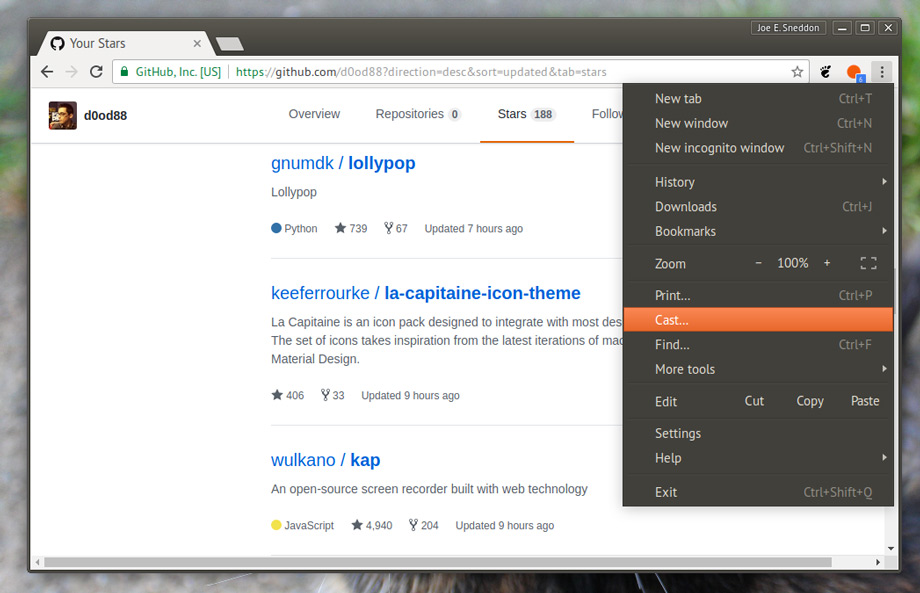Viewport: 920px width, 593px height.
Task: Toggle fullscreen mode in Zoom row
Action: 868,263
